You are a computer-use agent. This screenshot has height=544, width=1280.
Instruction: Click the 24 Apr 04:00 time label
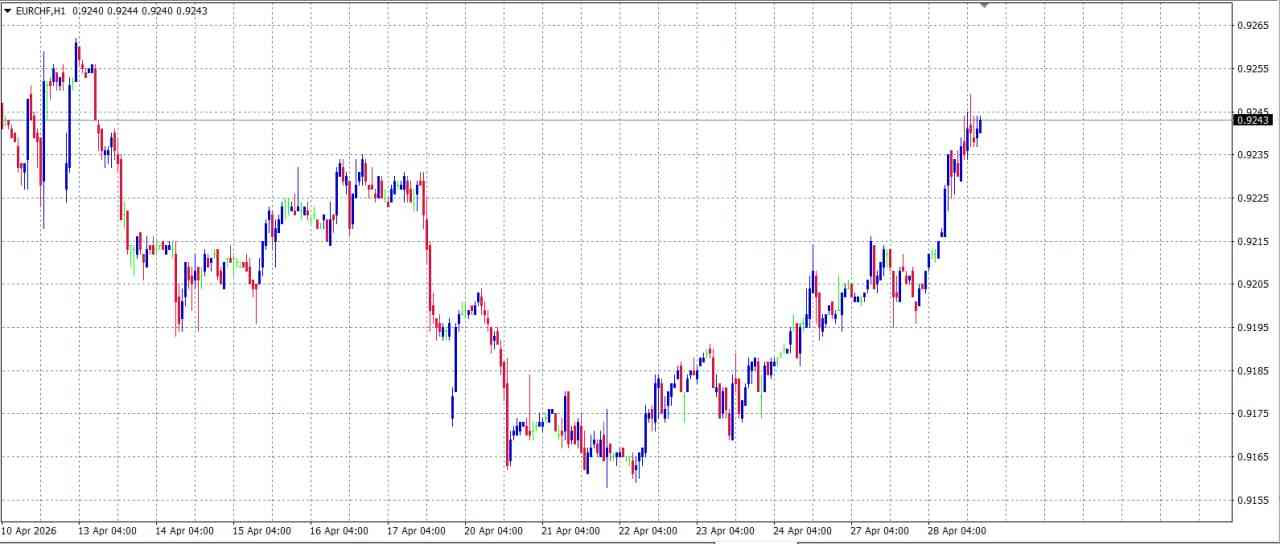coord(803,531)
